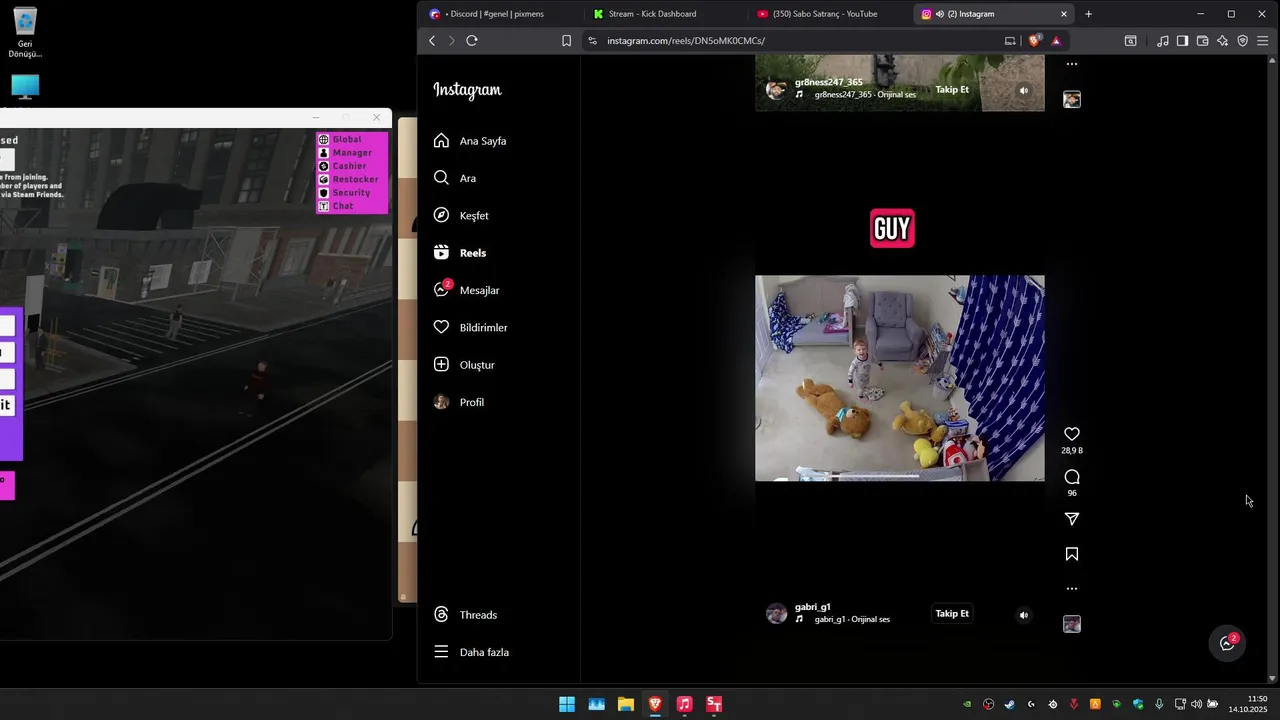Click Oluştur to create a post

464,365
